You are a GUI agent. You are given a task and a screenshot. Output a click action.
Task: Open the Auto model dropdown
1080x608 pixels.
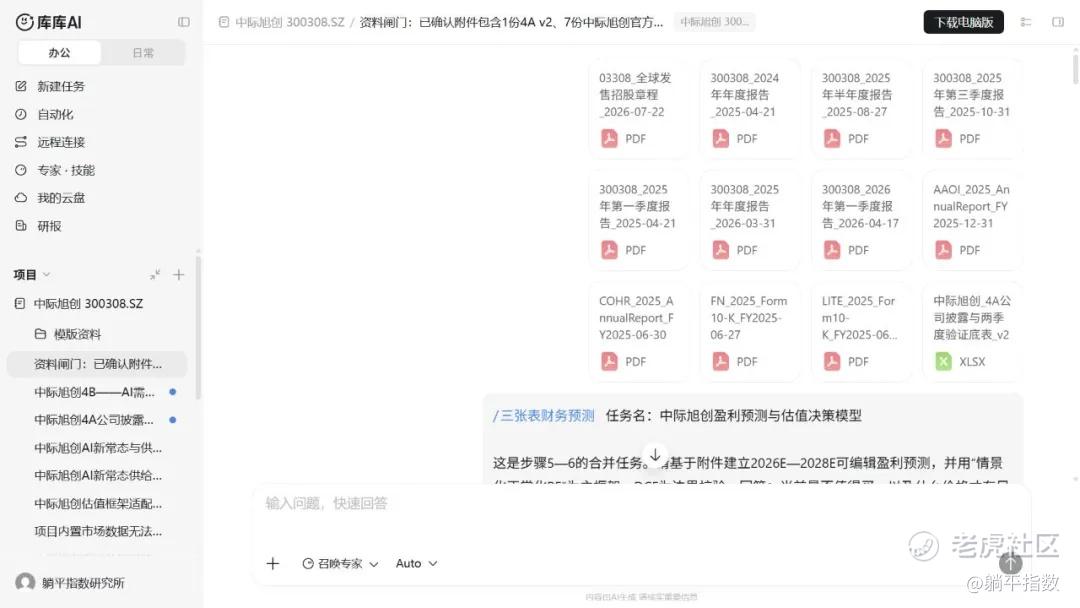416,563
